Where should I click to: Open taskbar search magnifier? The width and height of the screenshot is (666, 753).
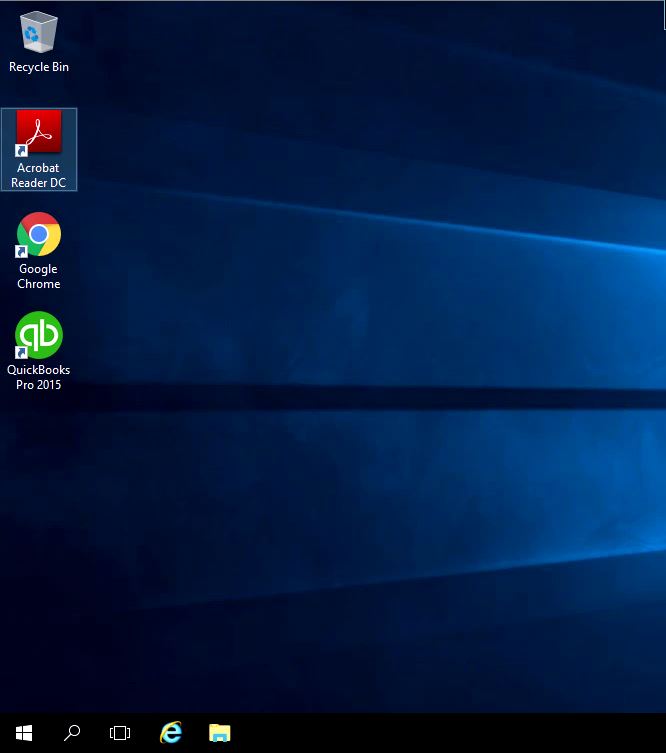click(72, 733)
